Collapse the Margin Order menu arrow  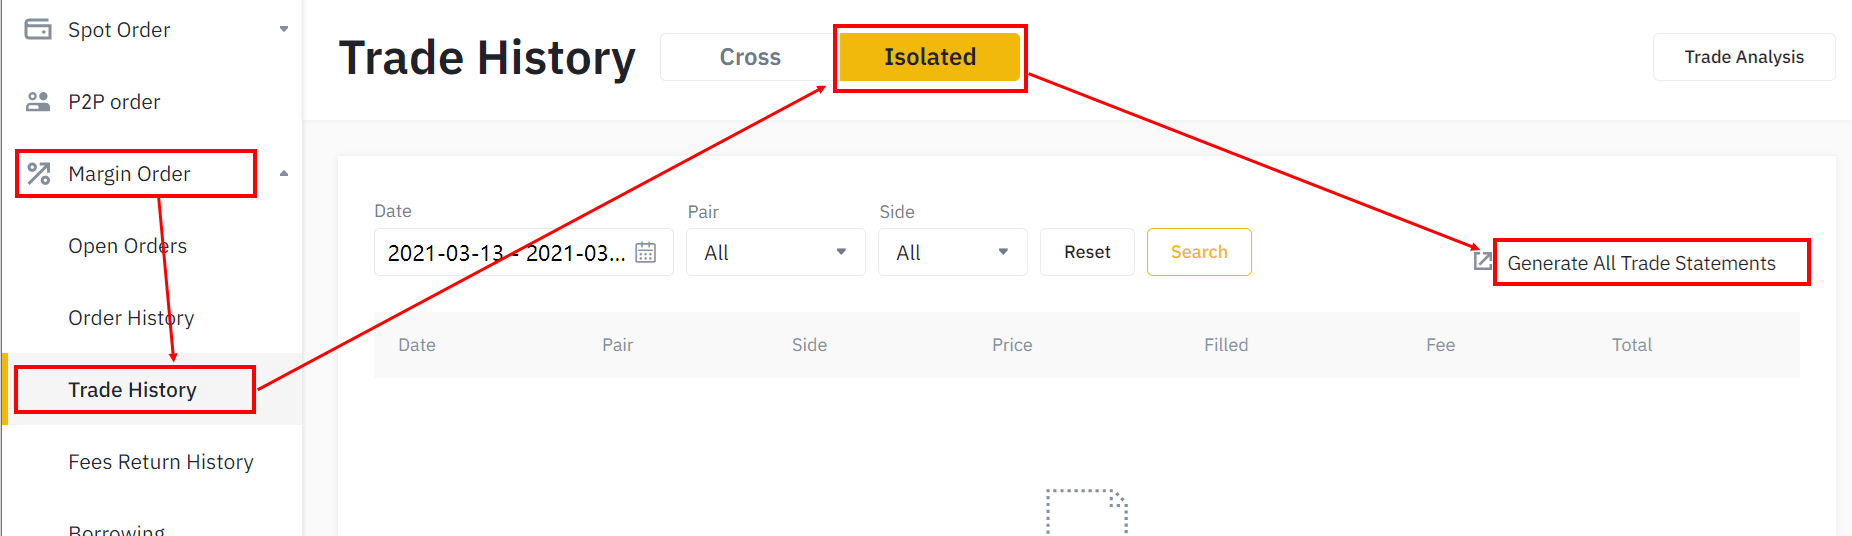pos(284,173)
